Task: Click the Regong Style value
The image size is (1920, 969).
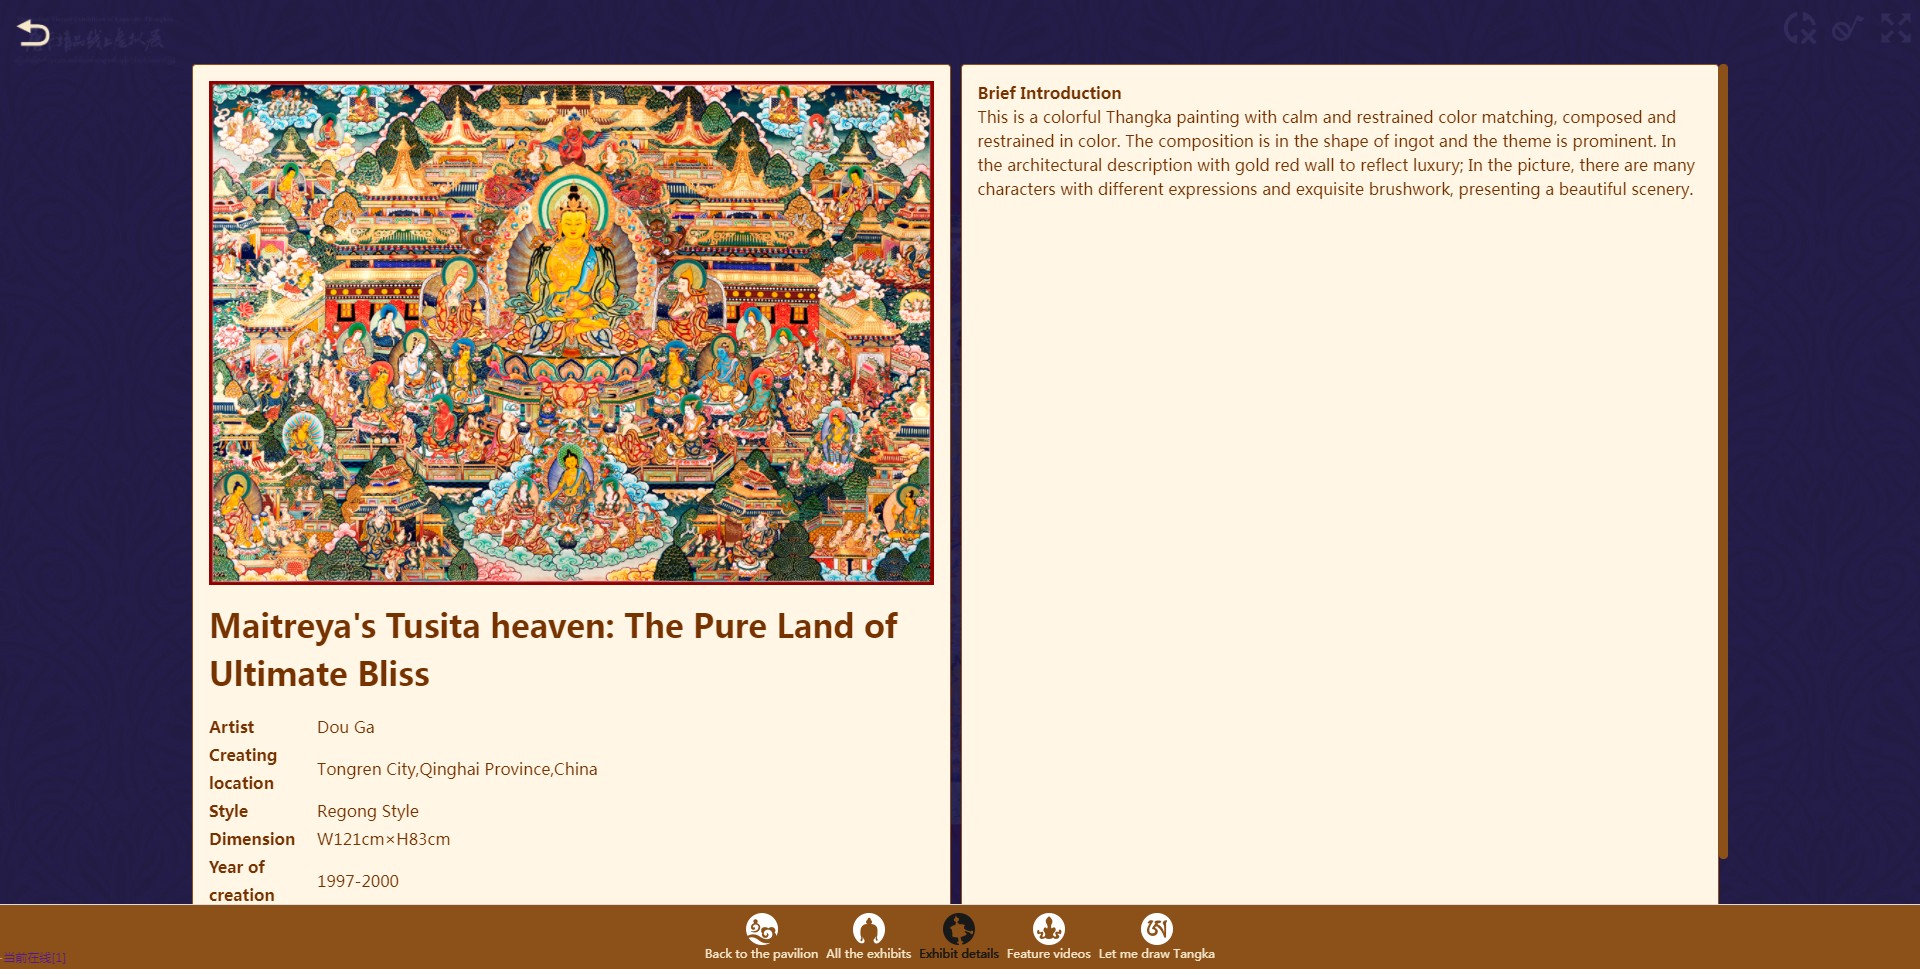Action: click(367, 811)
